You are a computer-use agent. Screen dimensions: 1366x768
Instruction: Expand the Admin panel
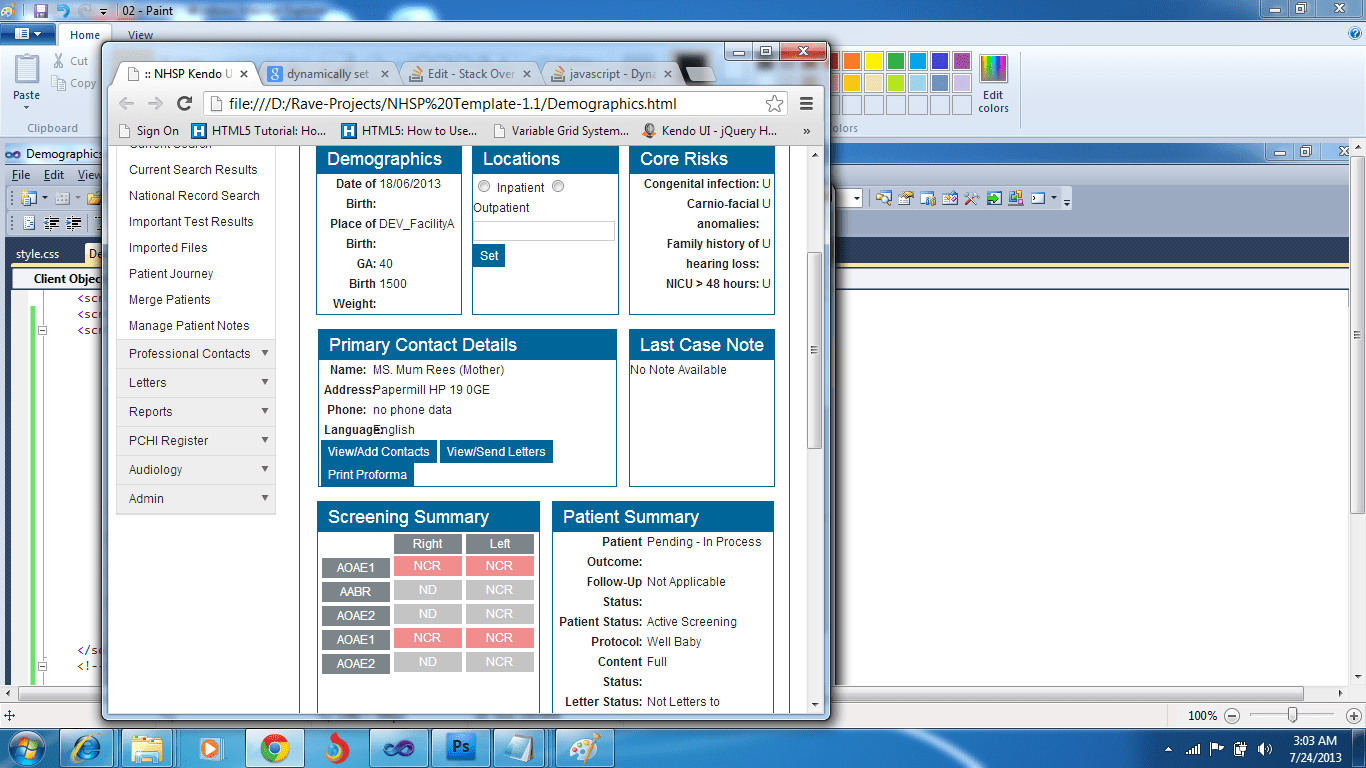[x=196, y=499]
